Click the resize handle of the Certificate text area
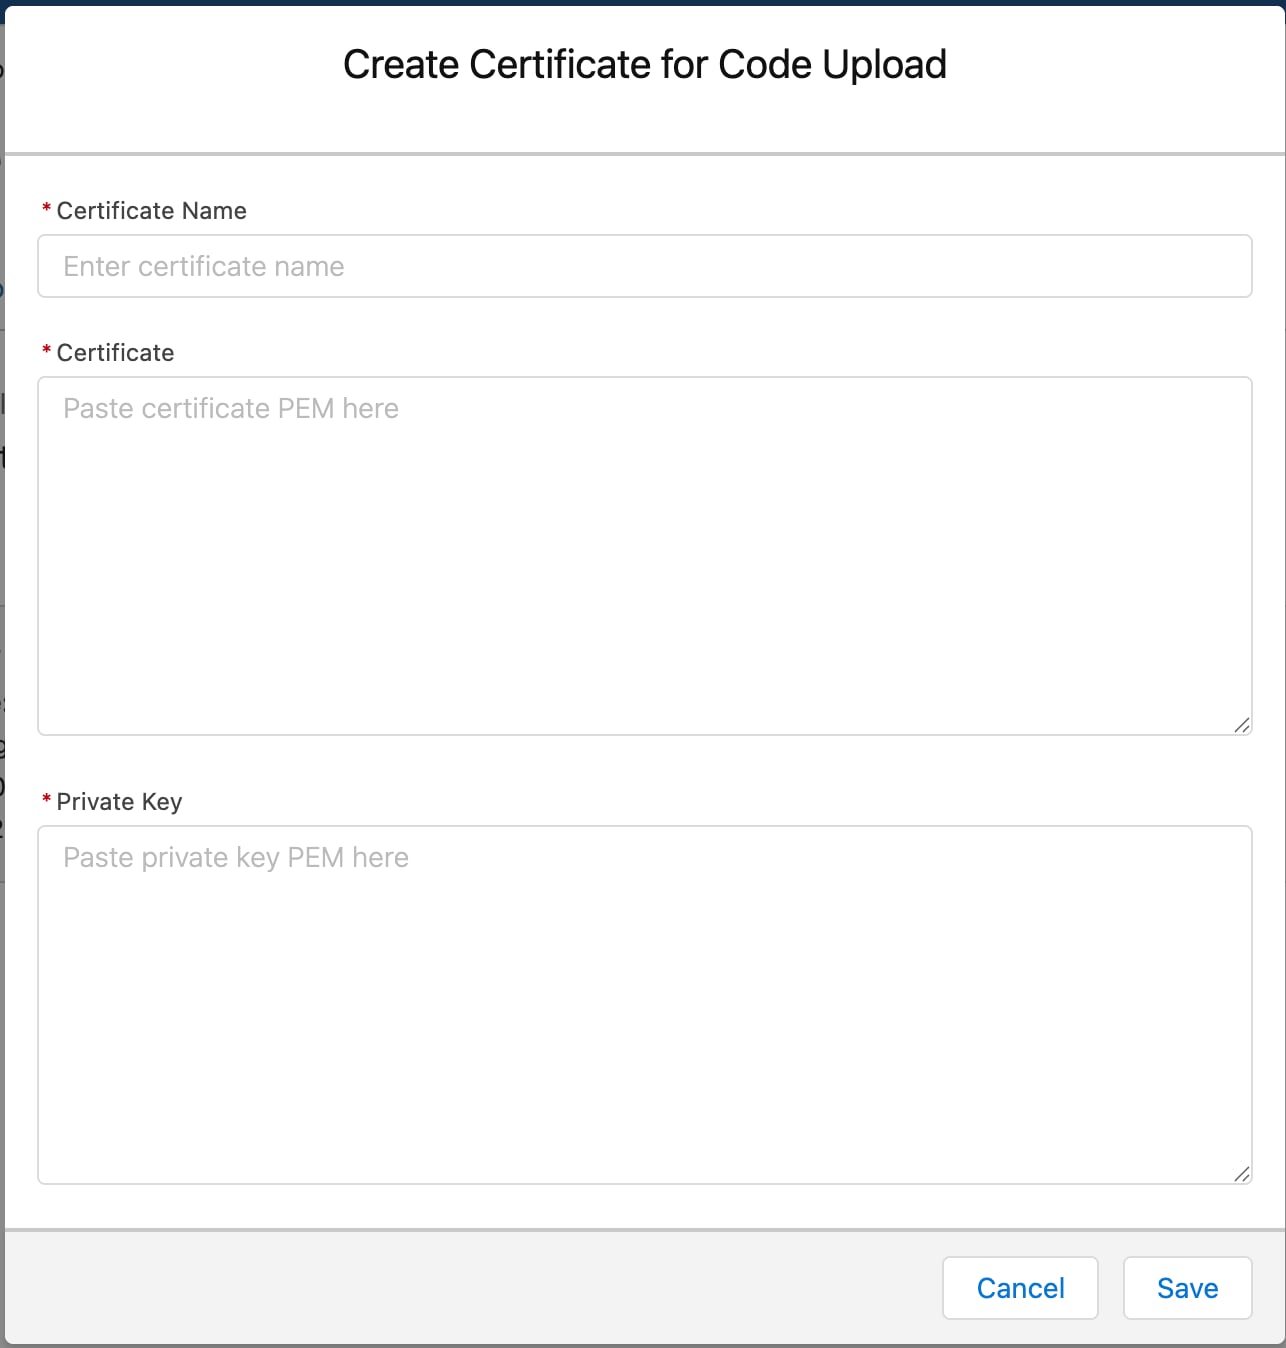The height and width of the screenshot is (1348, 1286). click(x=1243, y=725)
